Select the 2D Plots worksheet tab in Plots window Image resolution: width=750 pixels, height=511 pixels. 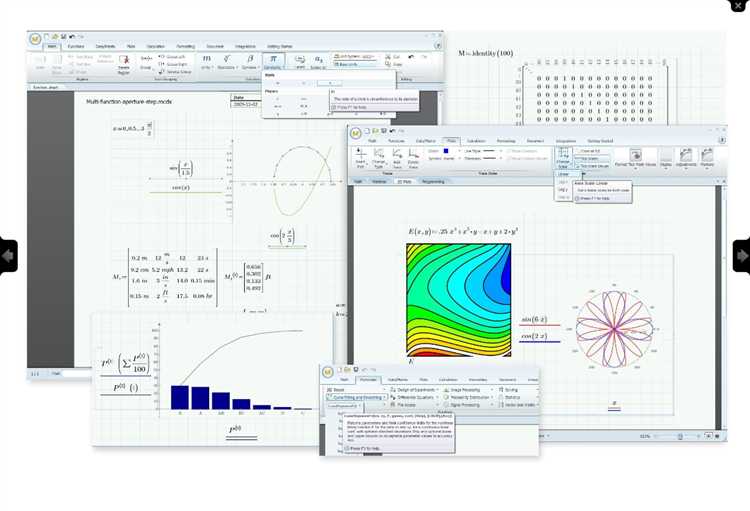click(405, 182)
